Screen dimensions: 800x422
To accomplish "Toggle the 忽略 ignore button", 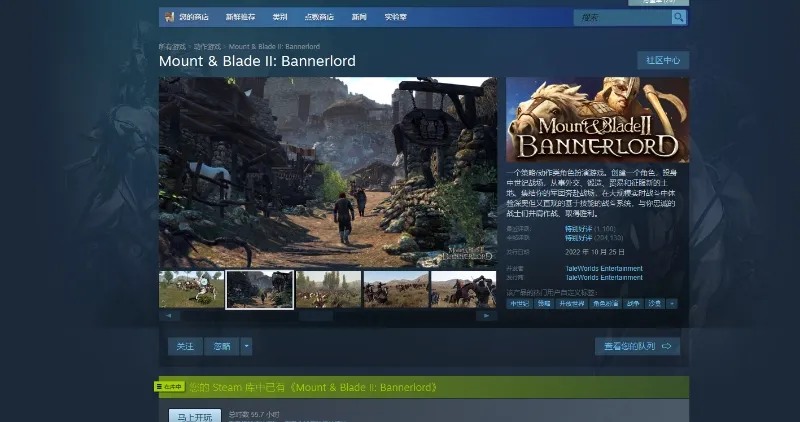I will pos(221,346).
